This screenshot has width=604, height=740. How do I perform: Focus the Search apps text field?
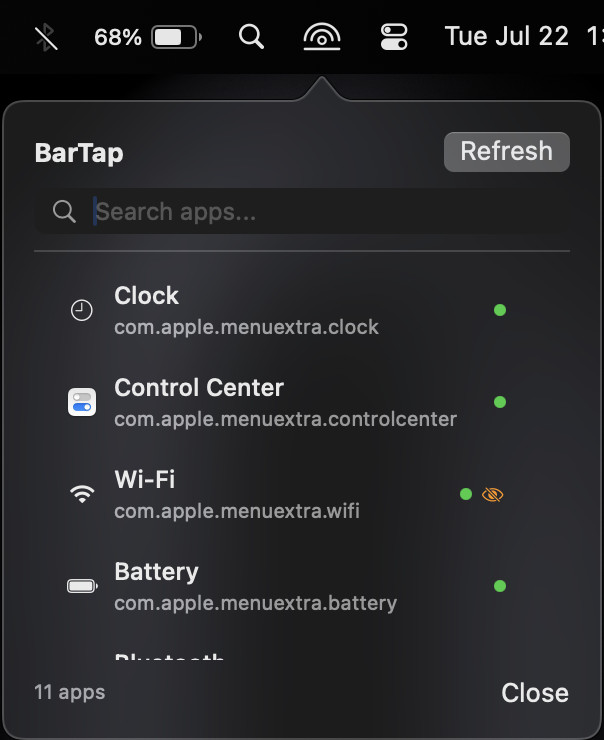click(x=320, y=211)
